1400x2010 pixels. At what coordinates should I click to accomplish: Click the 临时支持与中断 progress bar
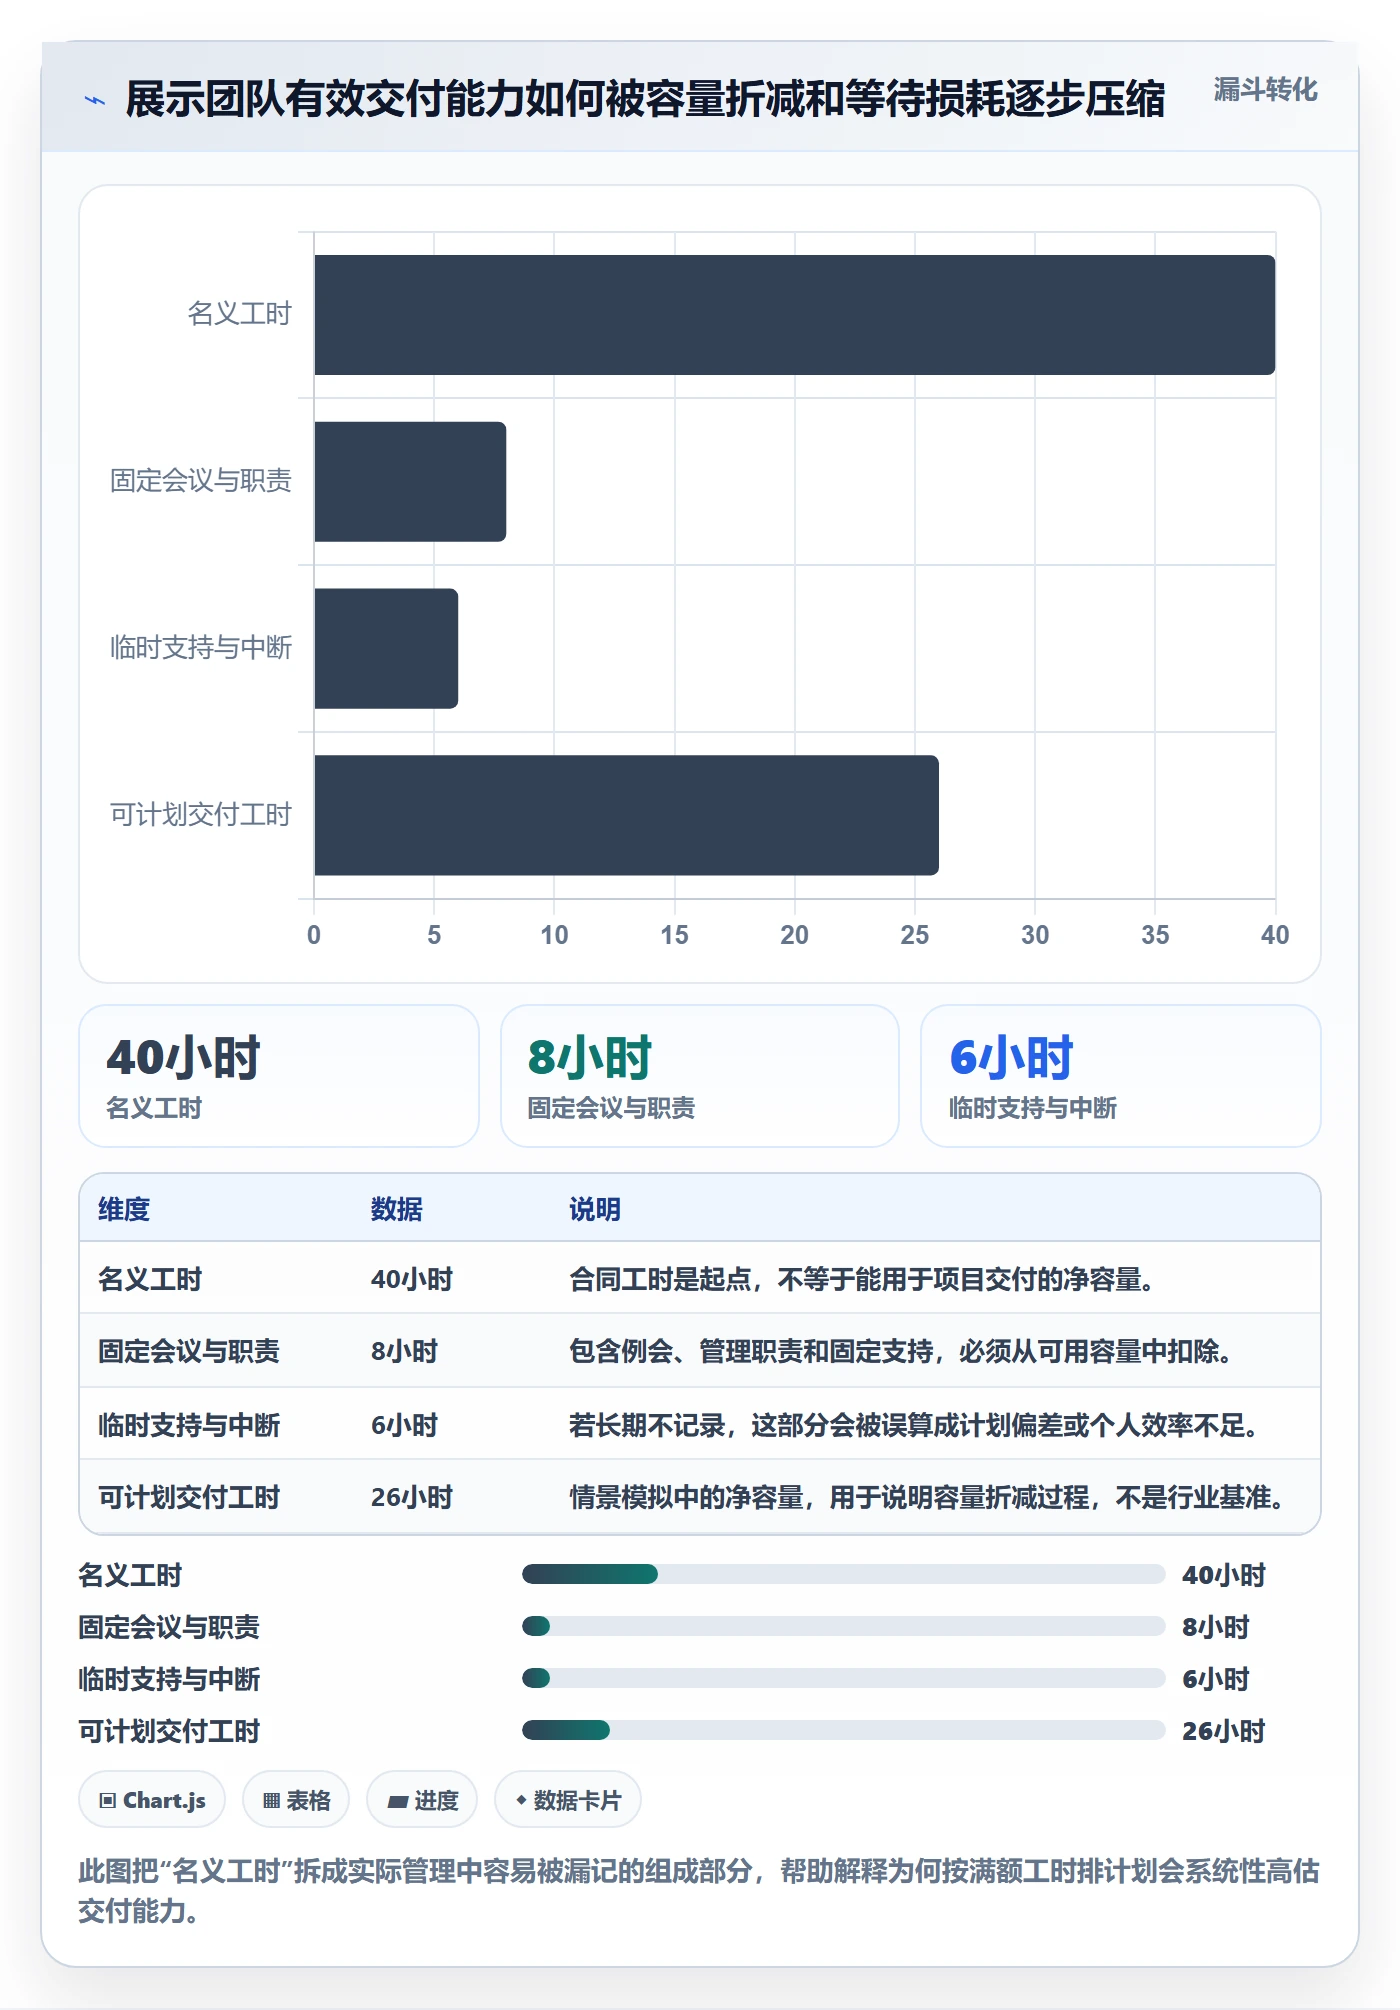(844, 1678)
